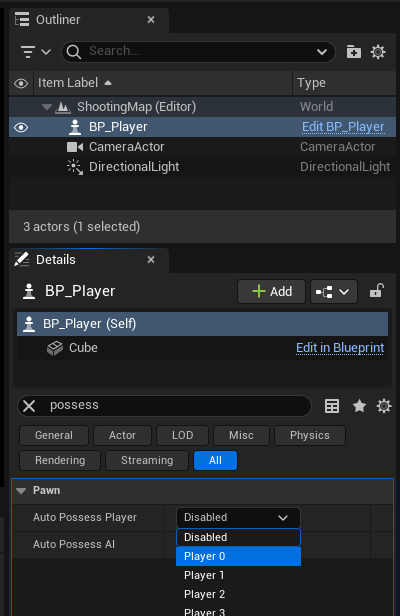The height and width of the screenshot is (616, 400).
Task: Open the property matrix table icon
Action: coord(332,406)
